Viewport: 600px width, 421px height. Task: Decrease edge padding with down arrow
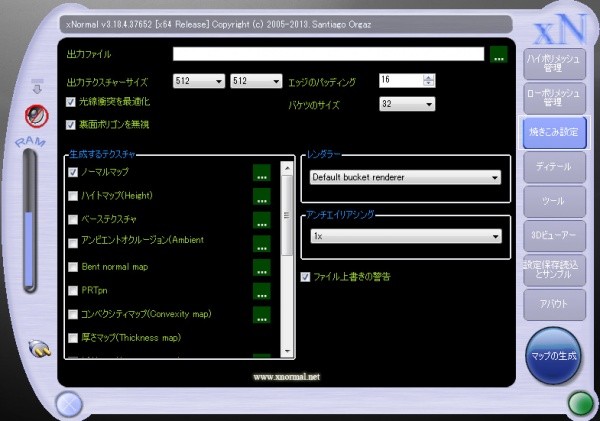429,84
